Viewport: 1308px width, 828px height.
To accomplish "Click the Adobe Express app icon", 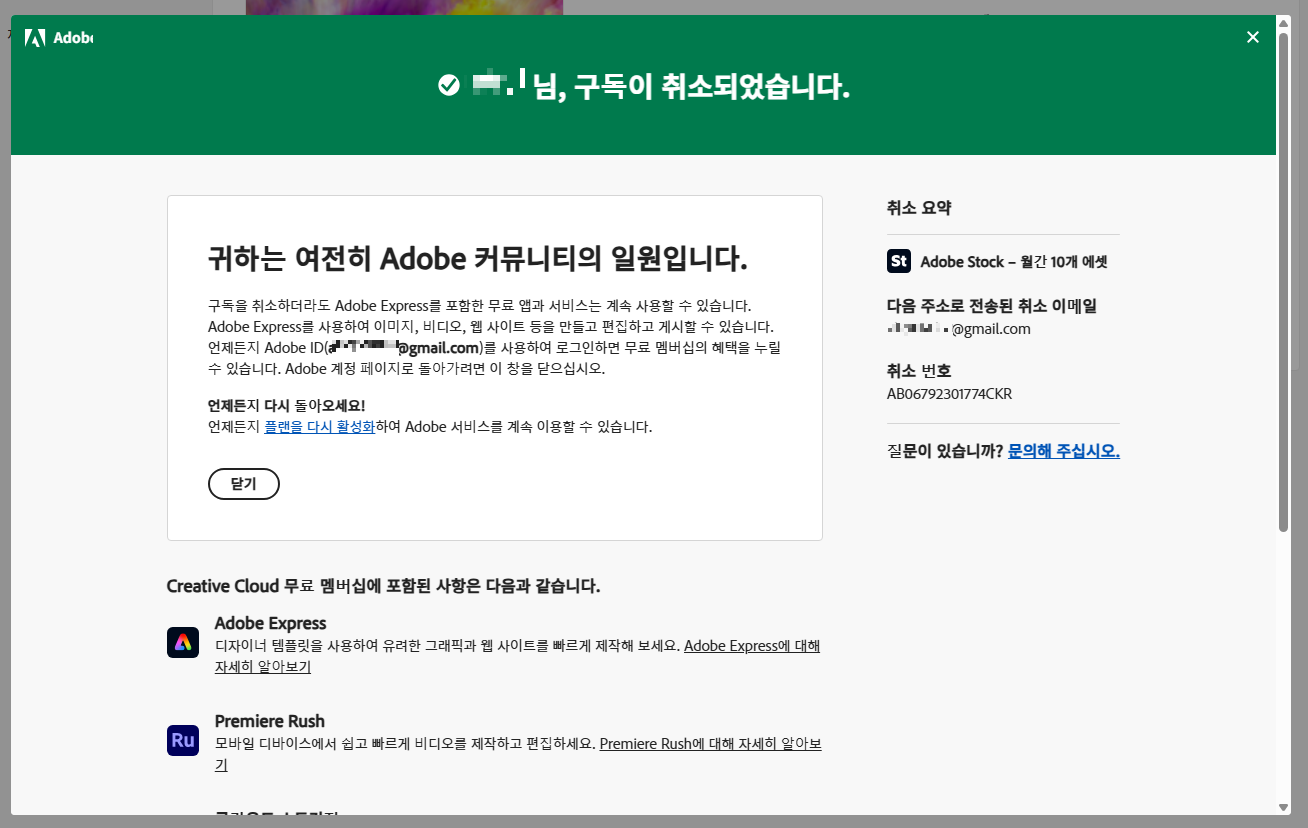I will pyautogui.click(x=183, y=642).
